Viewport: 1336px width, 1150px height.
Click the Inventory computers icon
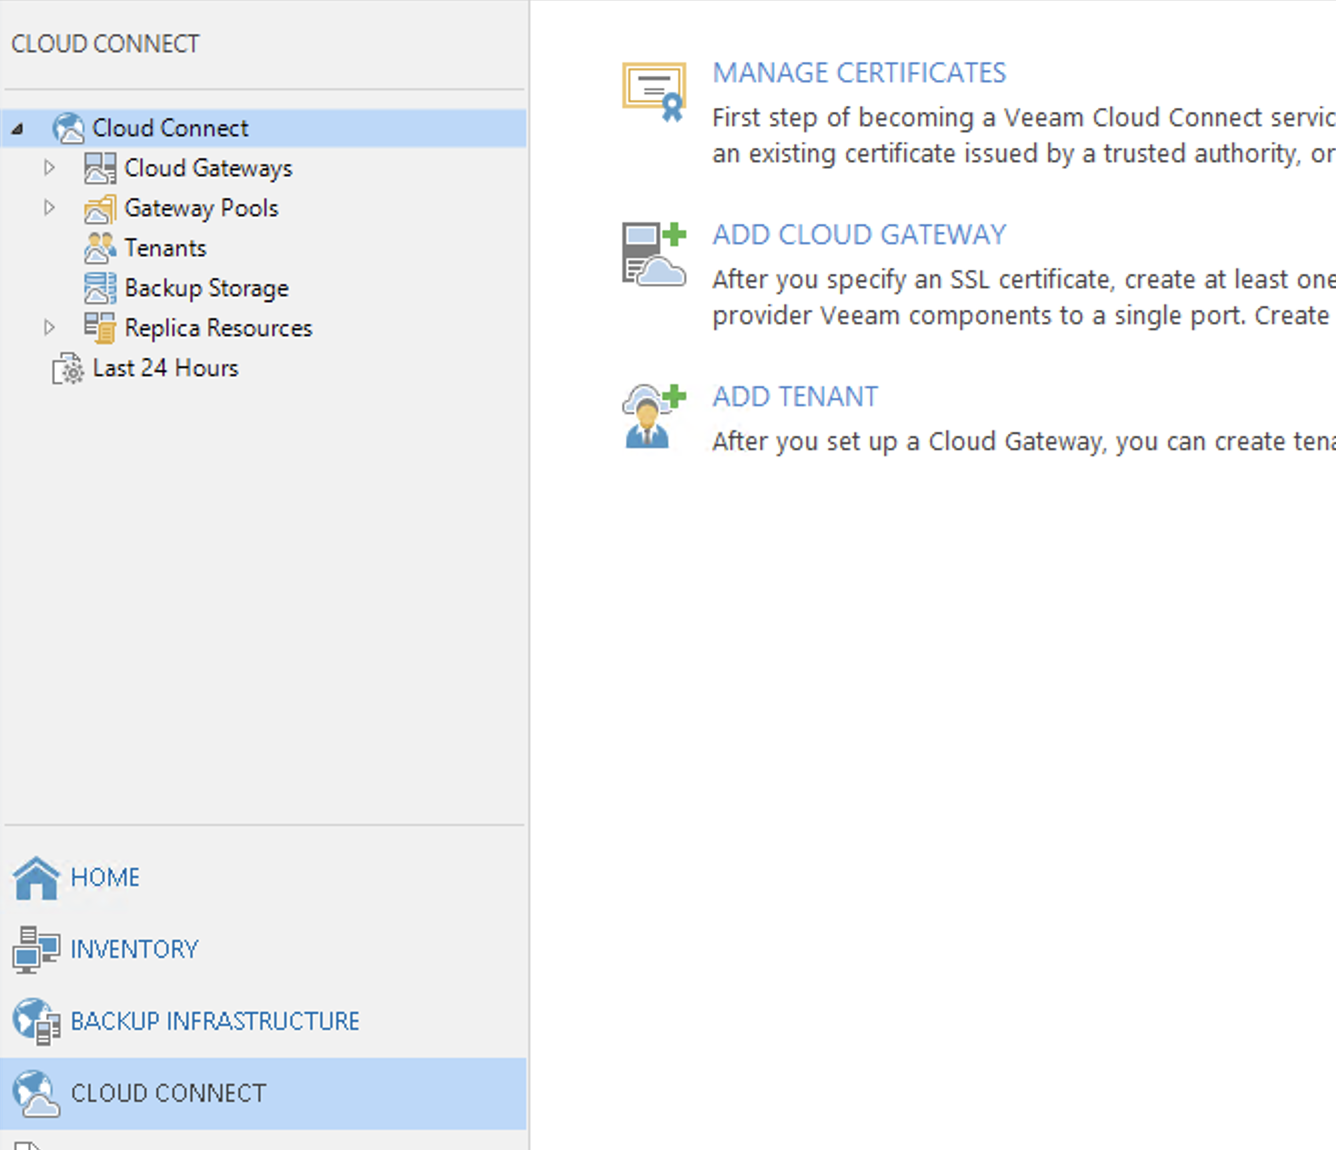click(x=37, y=950)
